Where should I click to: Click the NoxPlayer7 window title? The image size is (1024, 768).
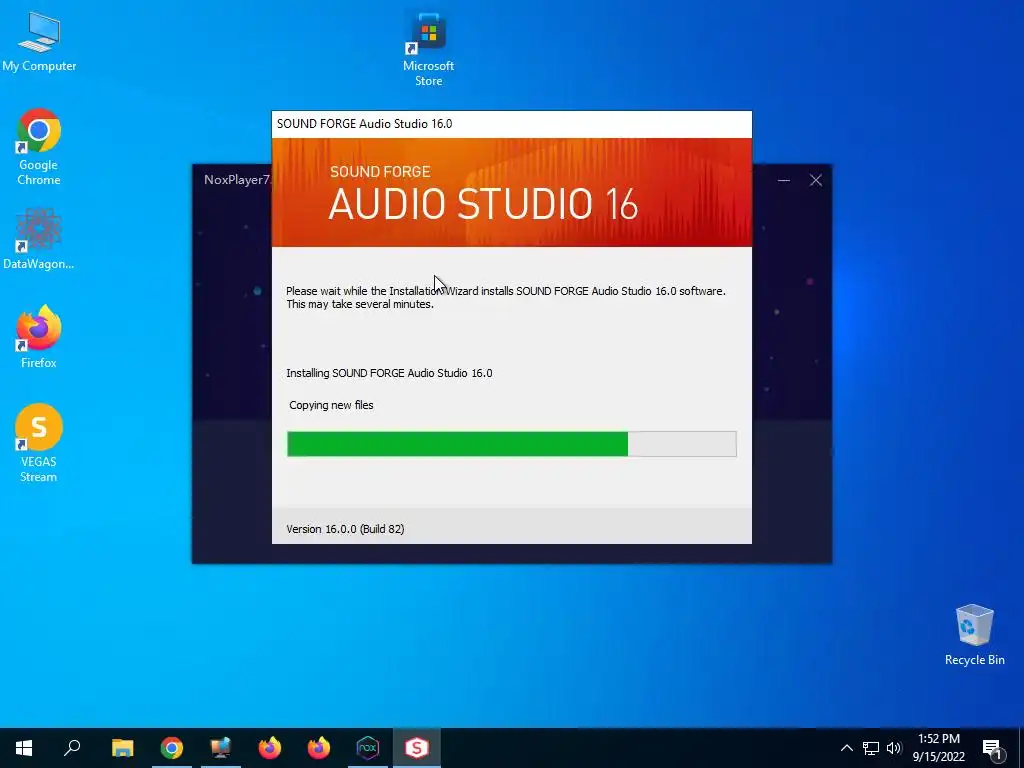(237, 180)
